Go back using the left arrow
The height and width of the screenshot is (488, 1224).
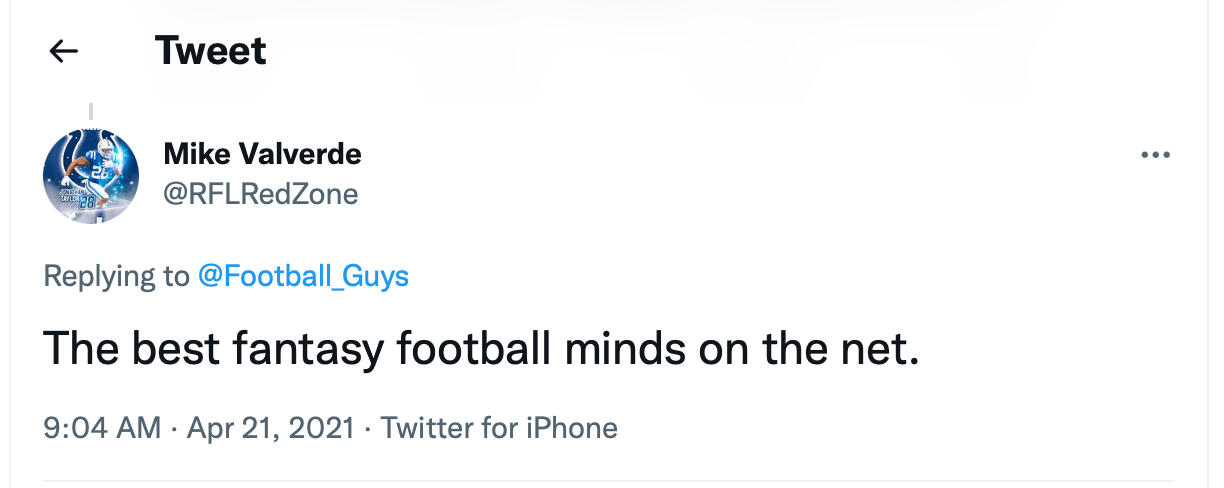pos(64,51)
